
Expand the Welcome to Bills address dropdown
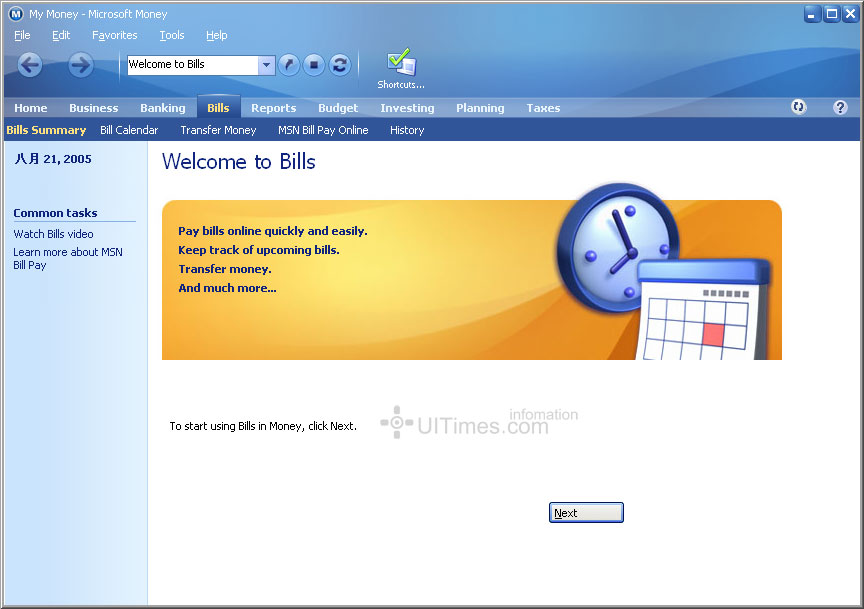(266, 65)
